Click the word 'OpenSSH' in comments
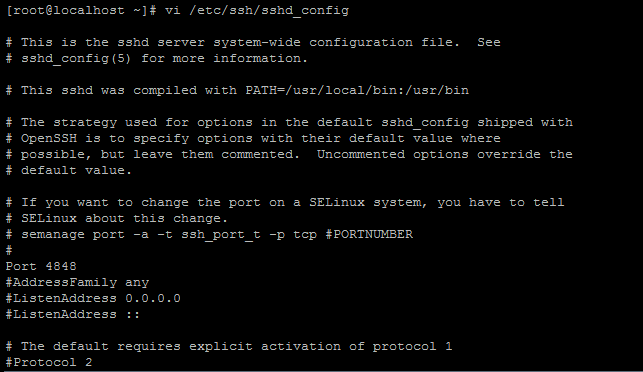Viewport: 643px width, 372px height. [49, 138]
